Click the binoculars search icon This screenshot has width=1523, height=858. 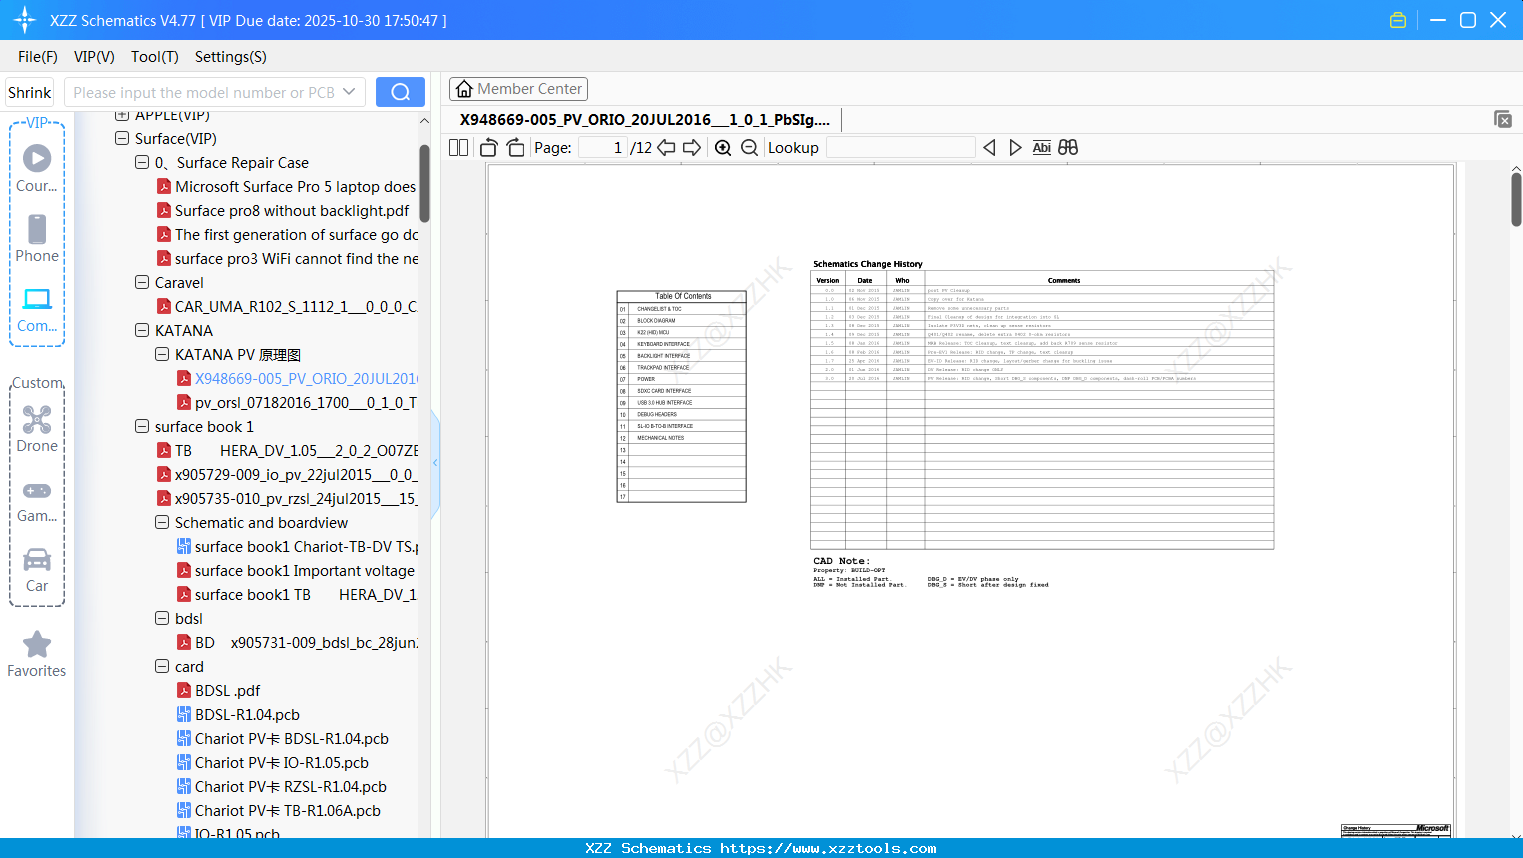(x=1068, y=147)
